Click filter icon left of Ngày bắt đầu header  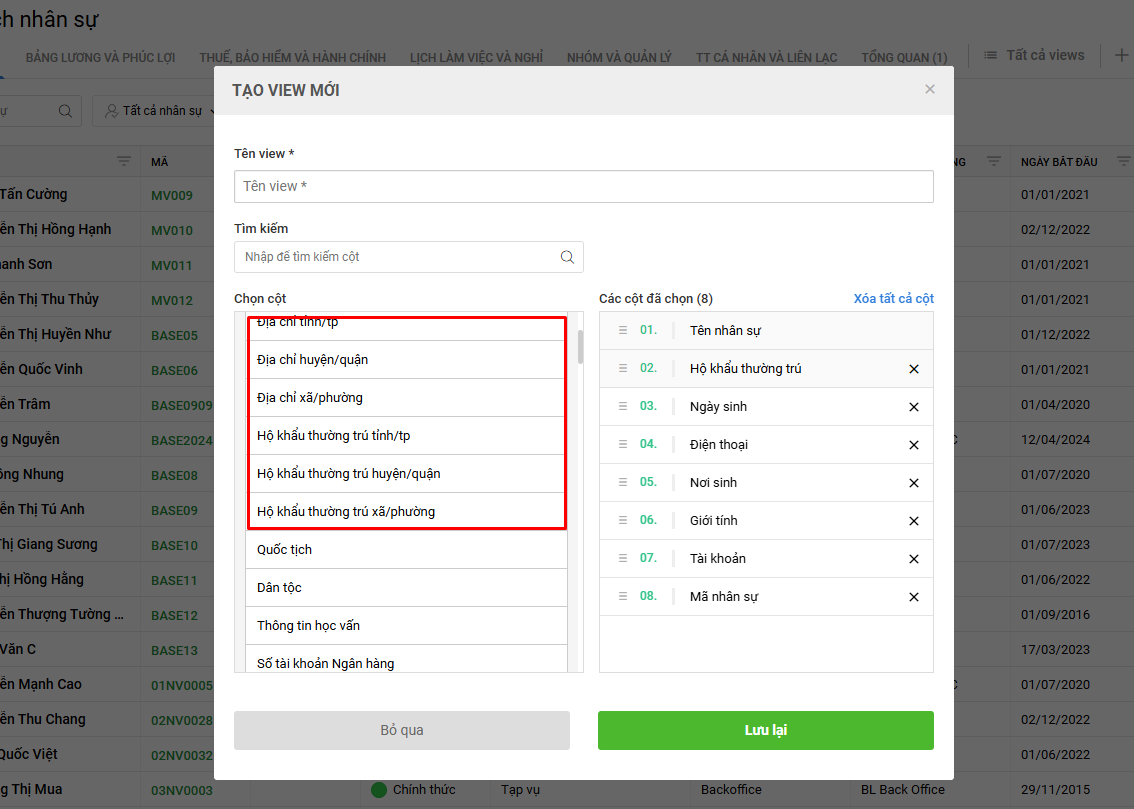(x=994, y=161)
